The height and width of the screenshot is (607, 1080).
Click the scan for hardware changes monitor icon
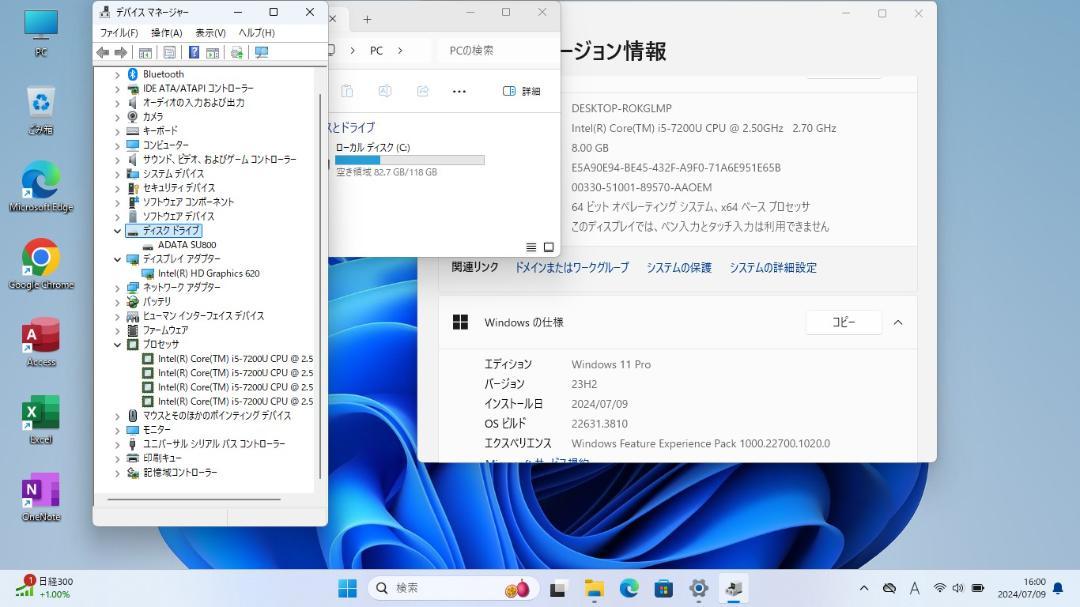[261, 52]
